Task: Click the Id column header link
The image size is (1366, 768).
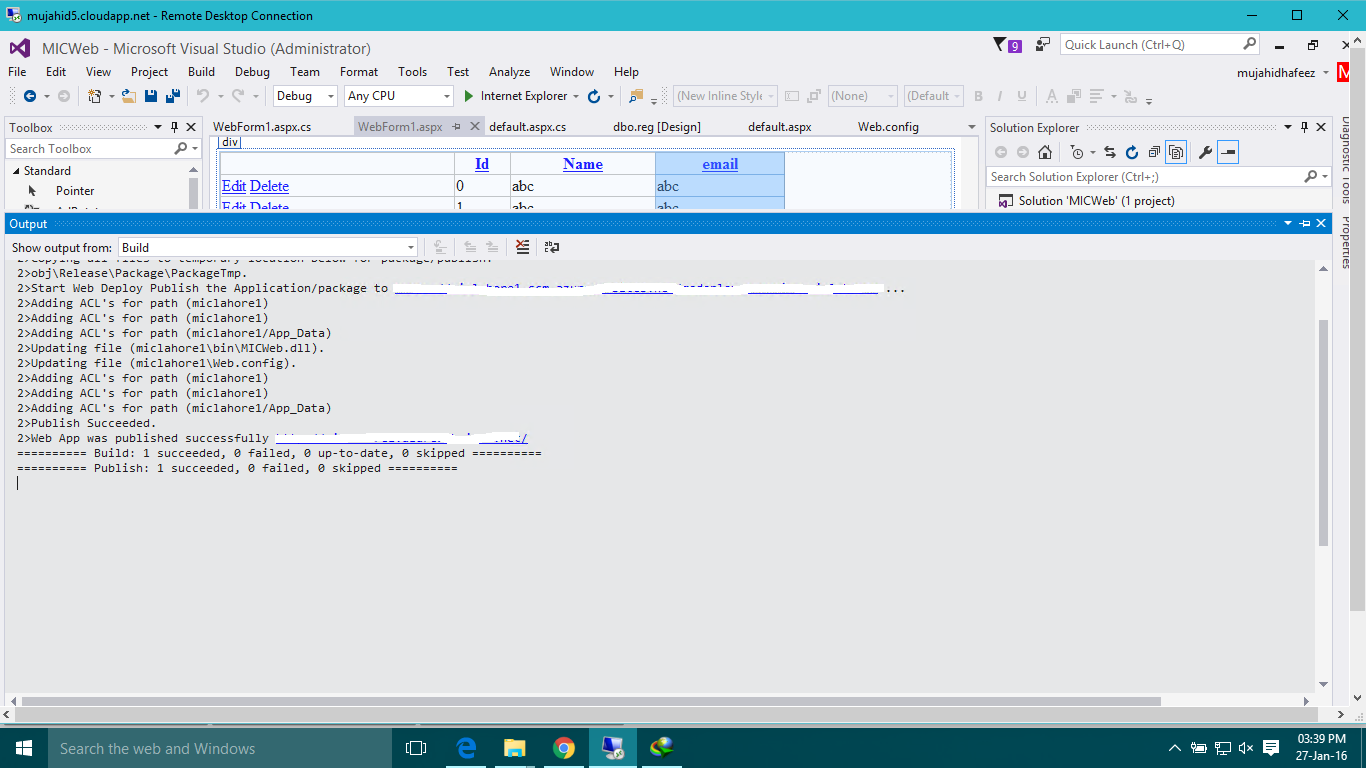Action: (x=482, y=164)
